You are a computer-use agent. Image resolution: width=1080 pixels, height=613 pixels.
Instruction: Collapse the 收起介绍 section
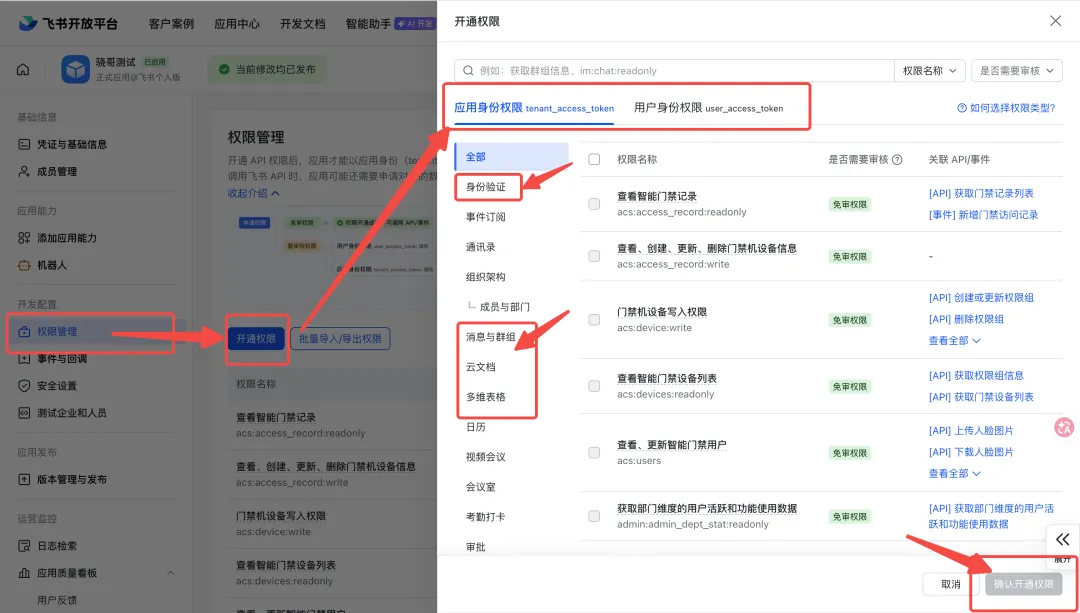(253, 194)
